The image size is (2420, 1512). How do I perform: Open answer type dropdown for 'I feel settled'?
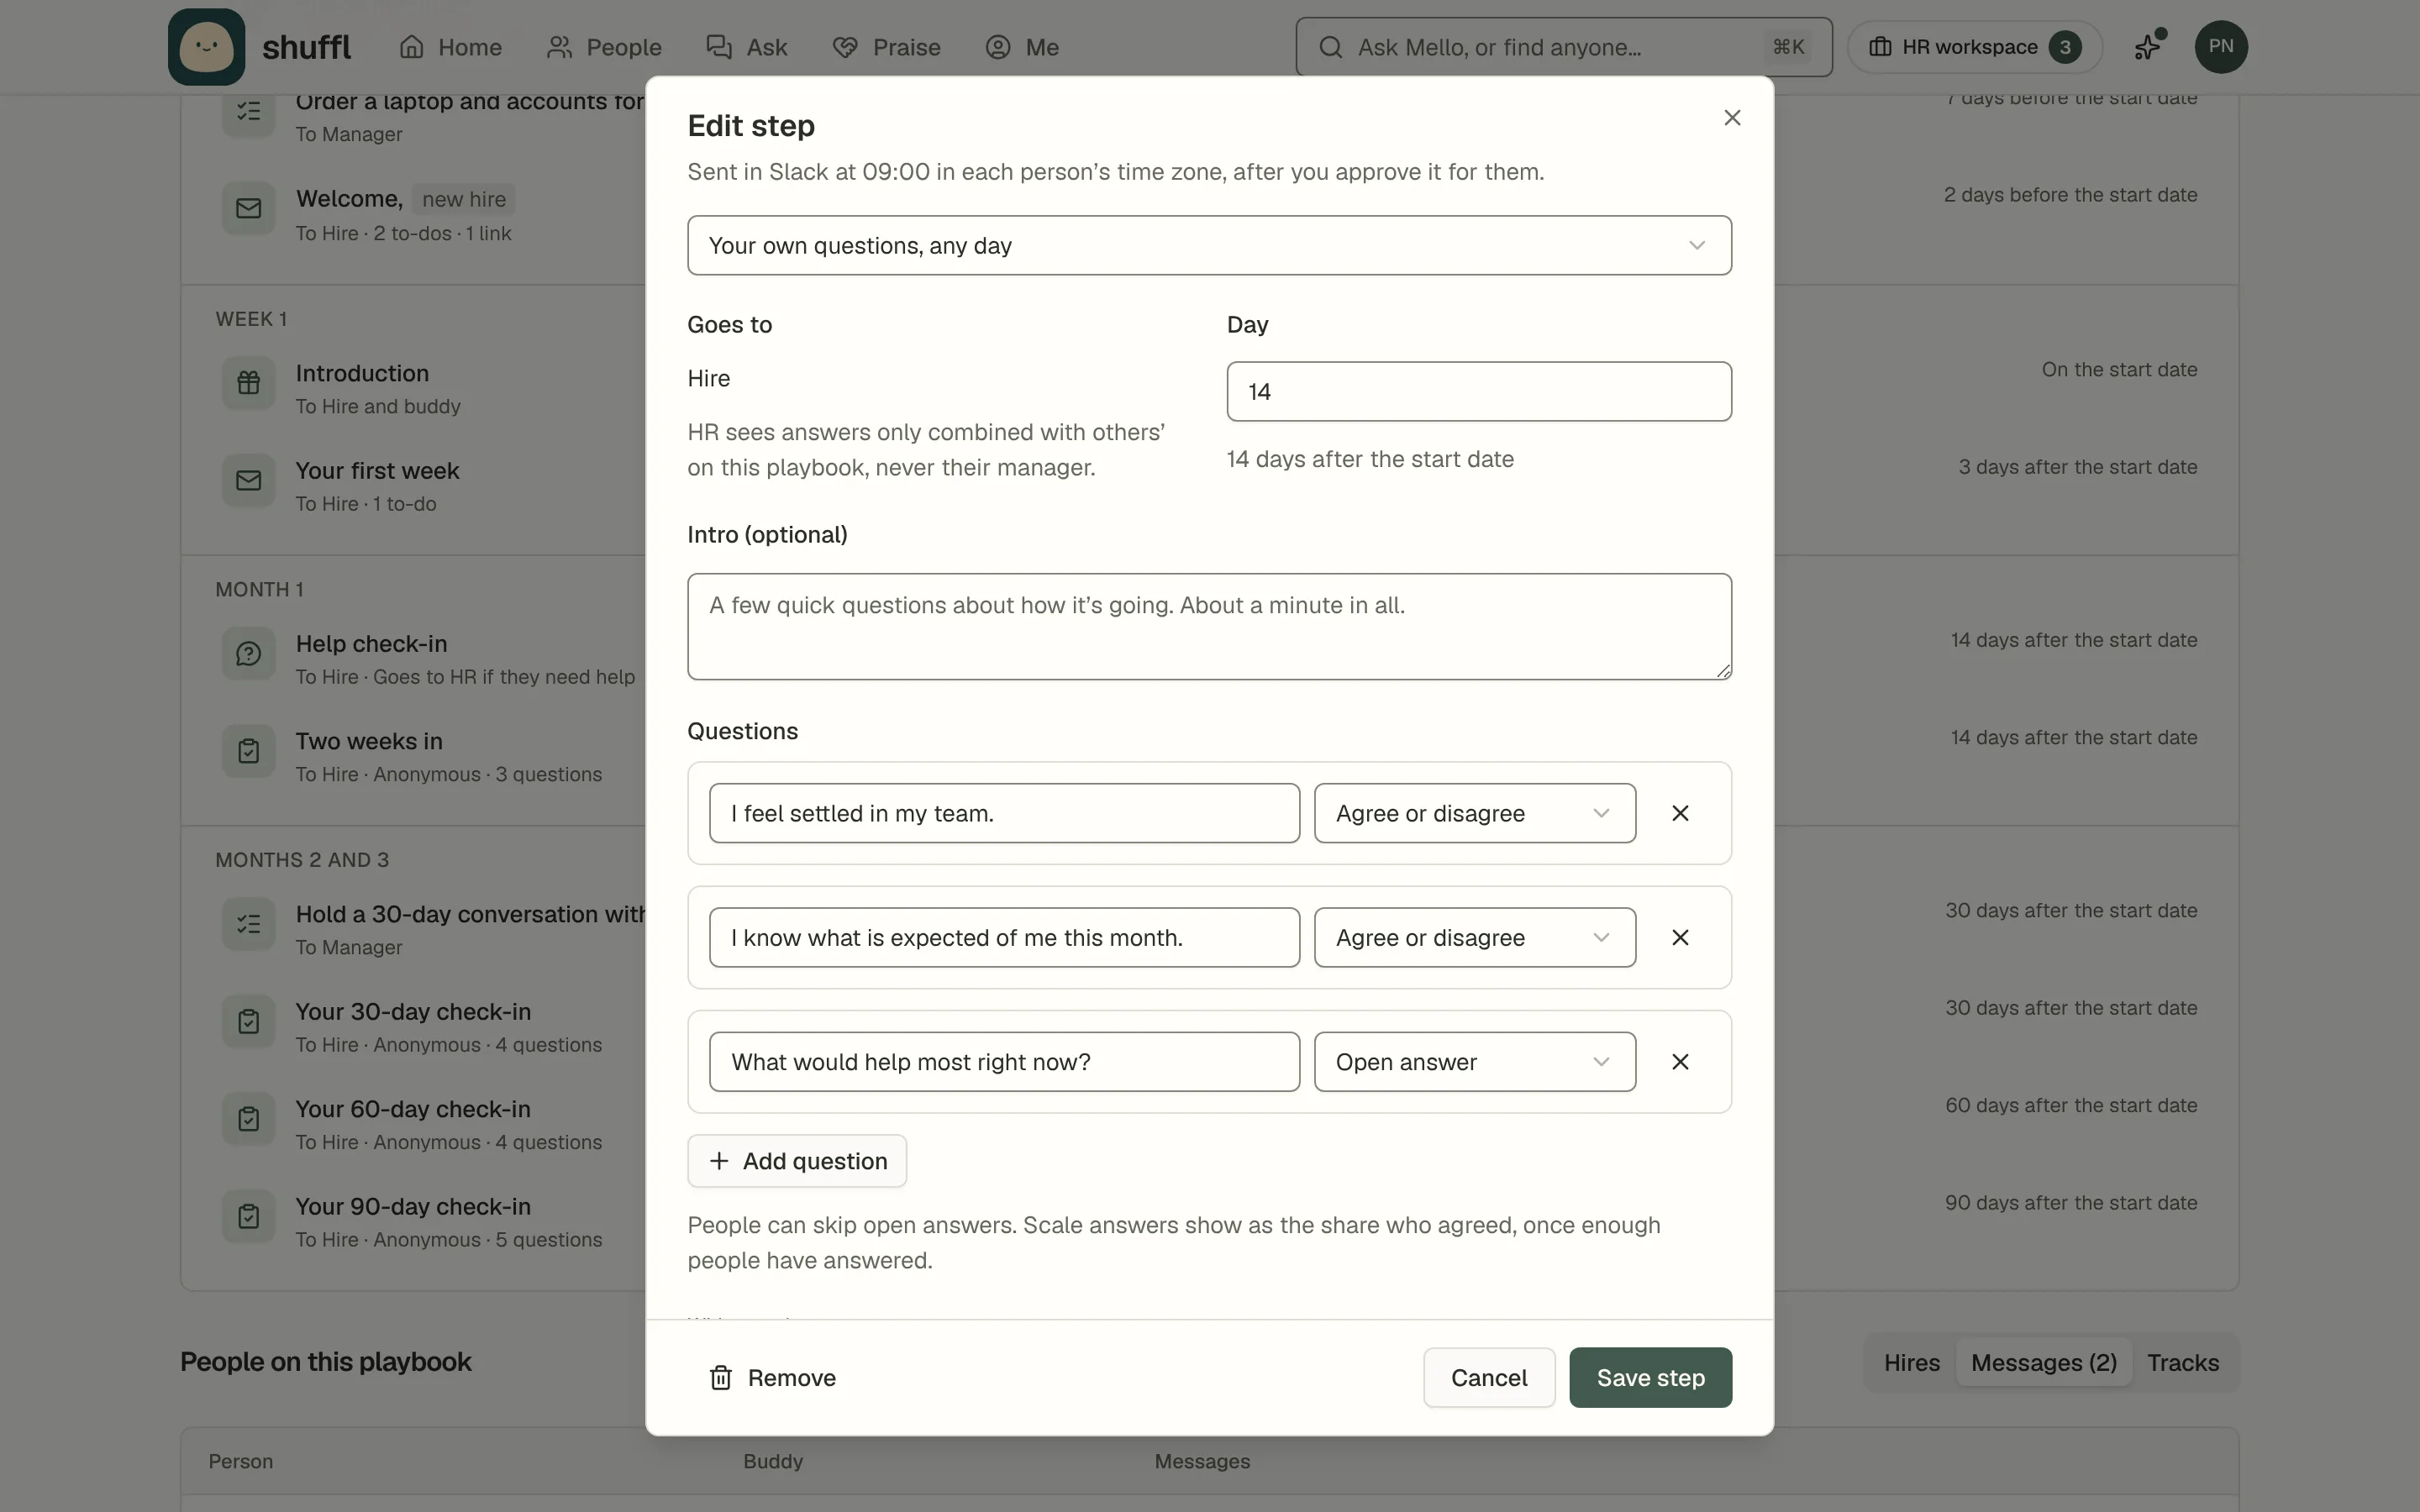[x=1474, y=813]
